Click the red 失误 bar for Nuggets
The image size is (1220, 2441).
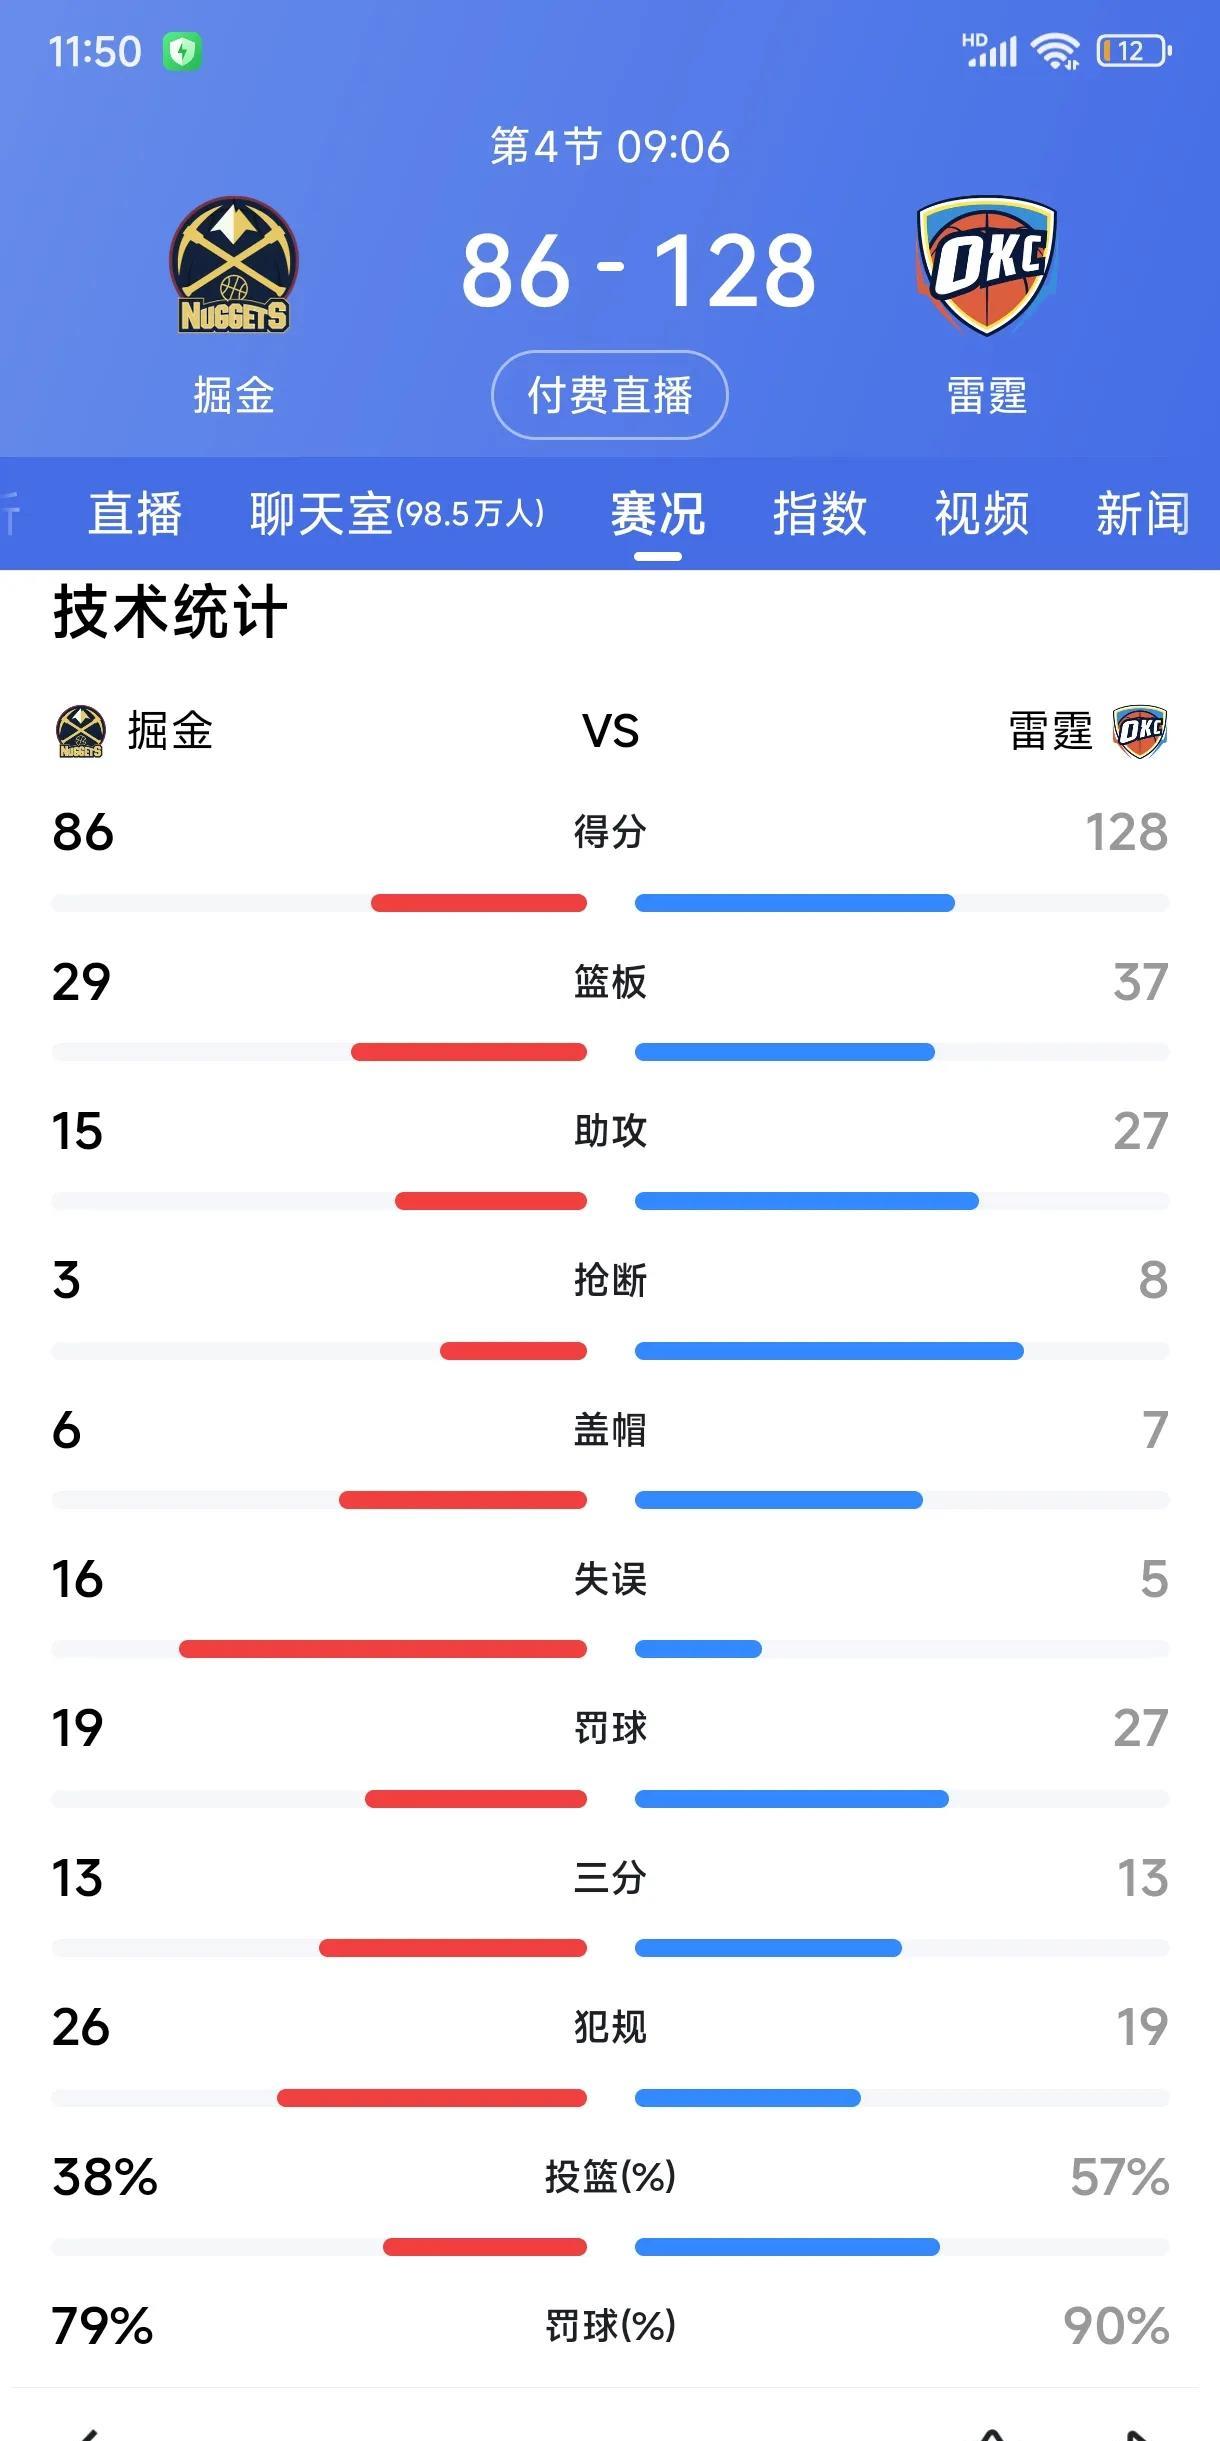(383, 1649)
